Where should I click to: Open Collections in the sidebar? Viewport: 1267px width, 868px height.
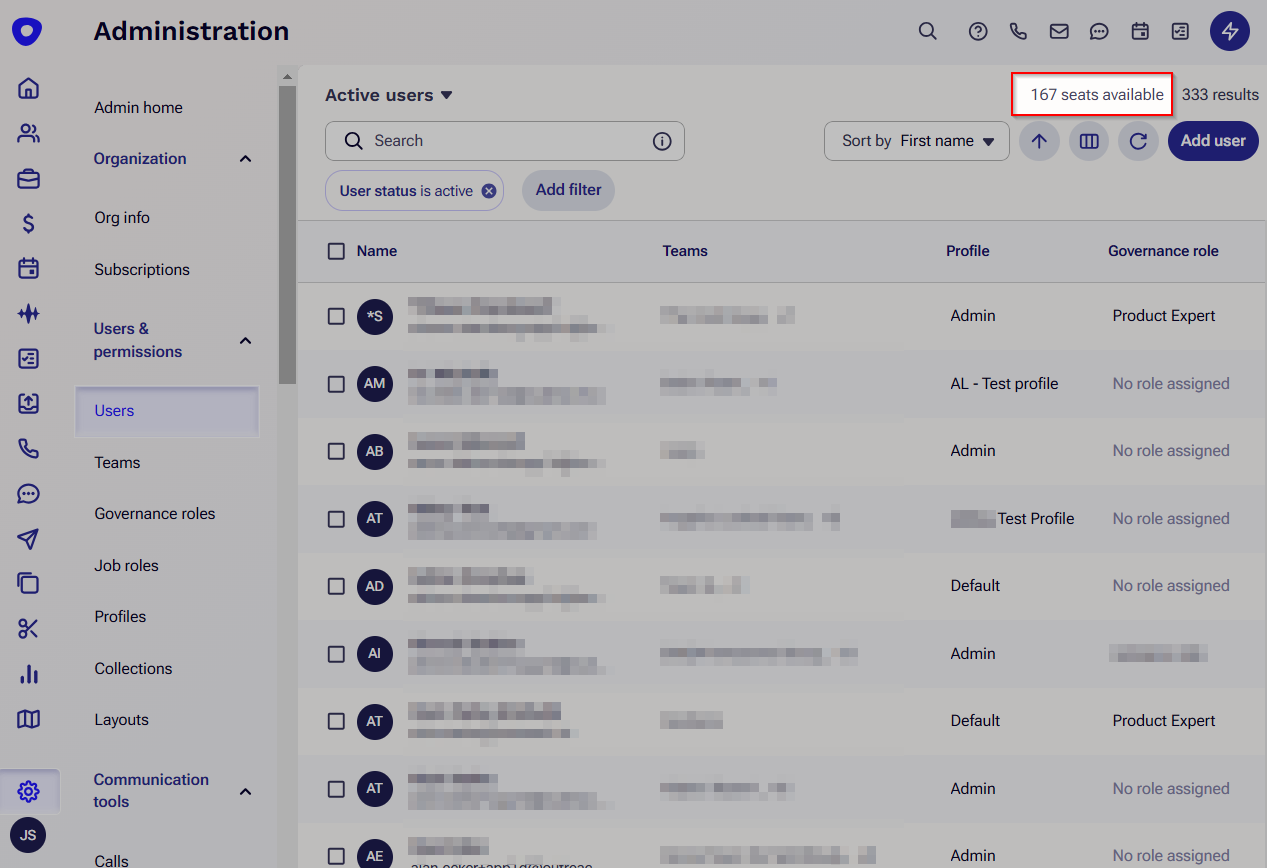[x=133, y=669]
